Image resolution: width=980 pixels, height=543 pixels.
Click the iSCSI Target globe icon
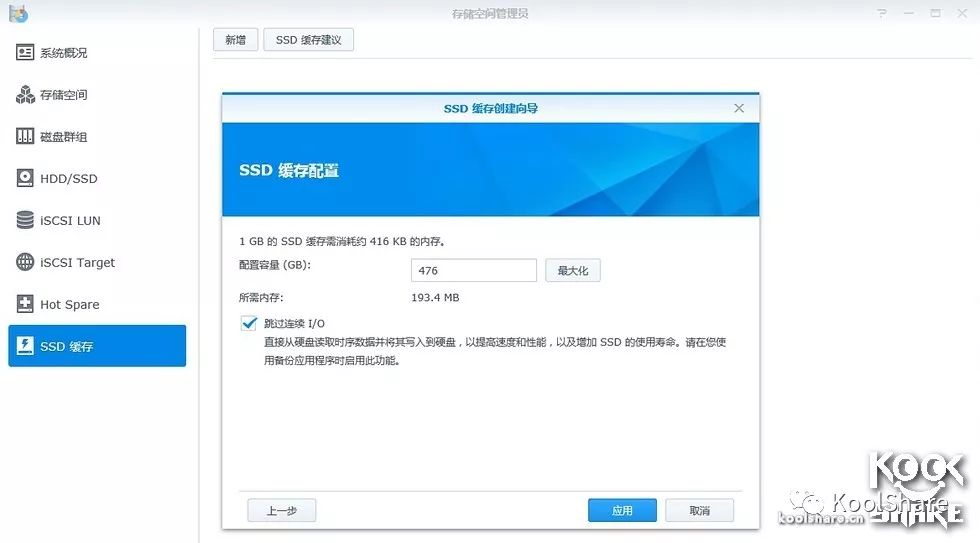tap(25, 262)
